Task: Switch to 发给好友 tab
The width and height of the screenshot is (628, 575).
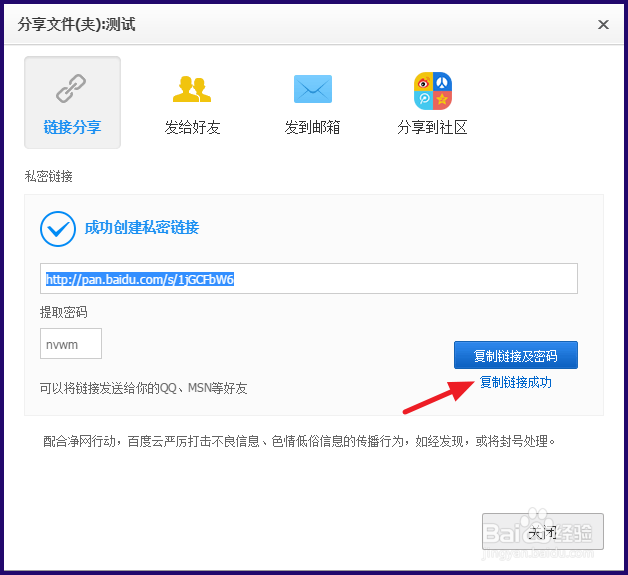Action: (x=192, y=127)
